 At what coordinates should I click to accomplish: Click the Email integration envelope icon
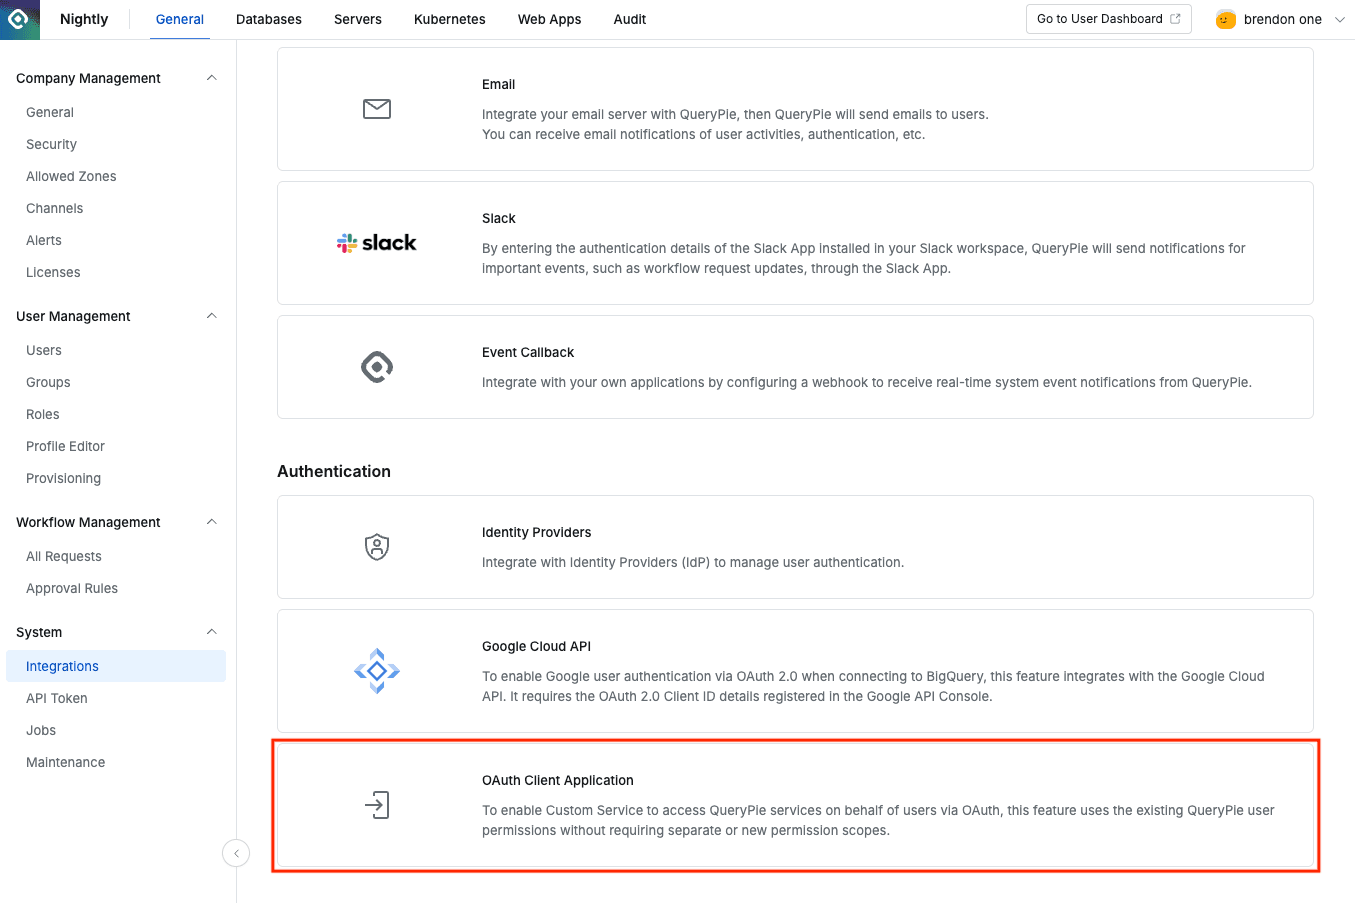click(x=377, y=109)
